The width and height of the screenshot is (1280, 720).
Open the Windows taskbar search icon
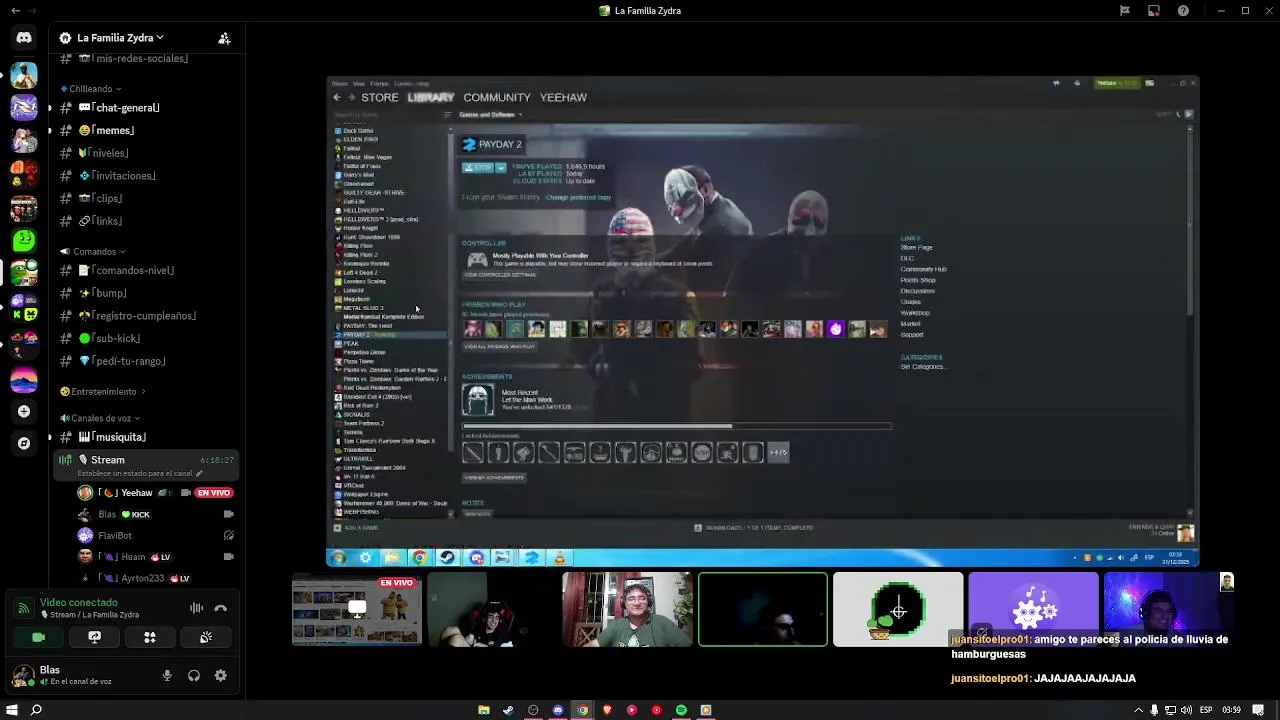(x=36, y=710)
